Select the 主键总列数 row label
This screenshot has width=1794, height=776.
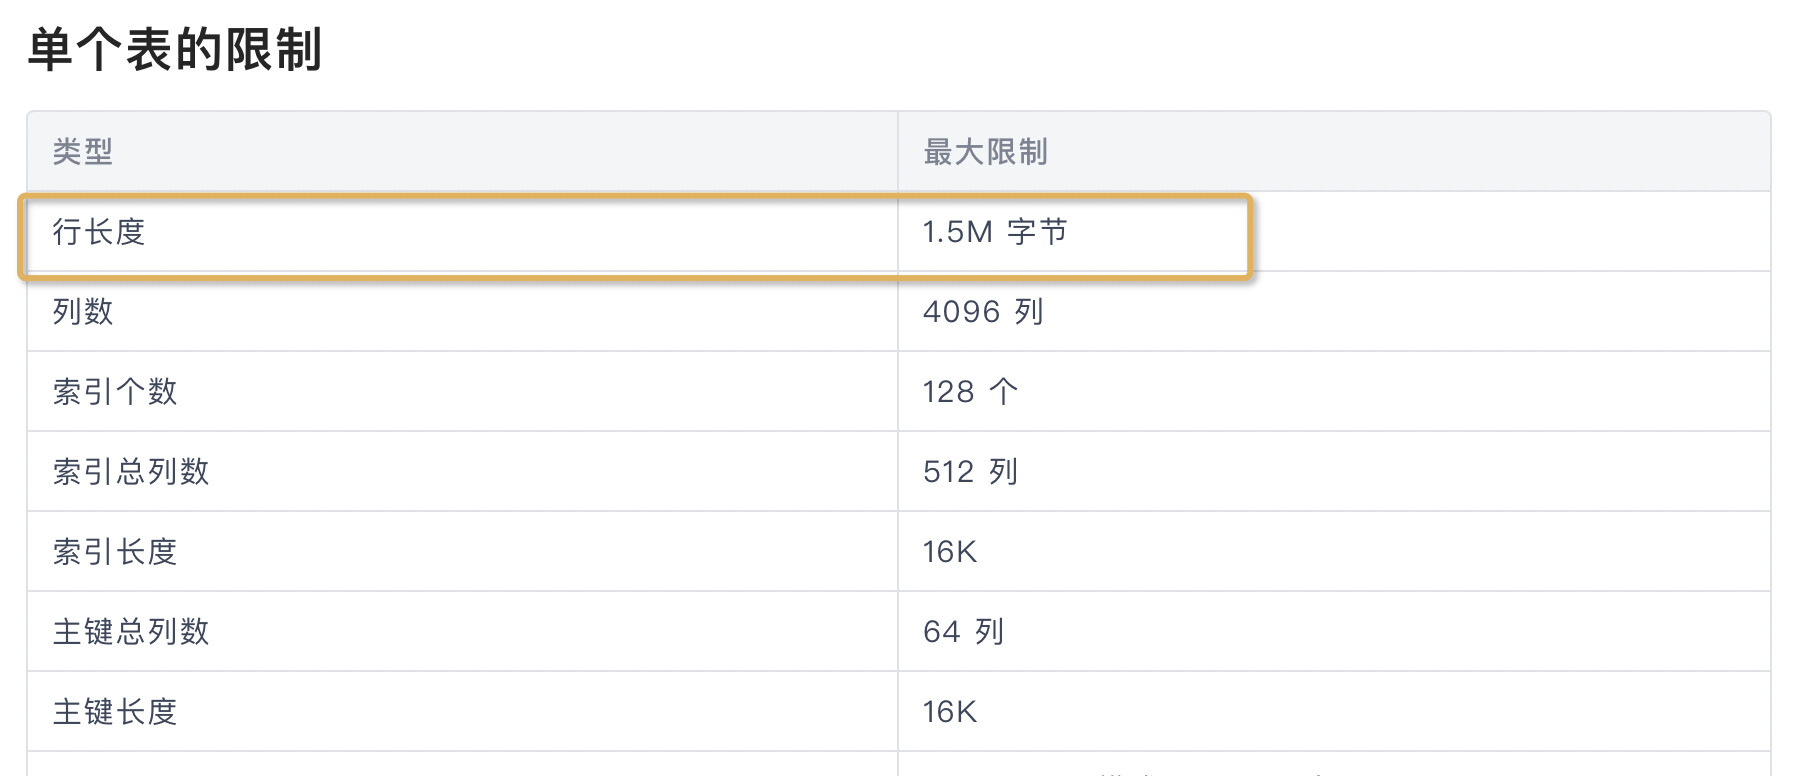[131, 632]
